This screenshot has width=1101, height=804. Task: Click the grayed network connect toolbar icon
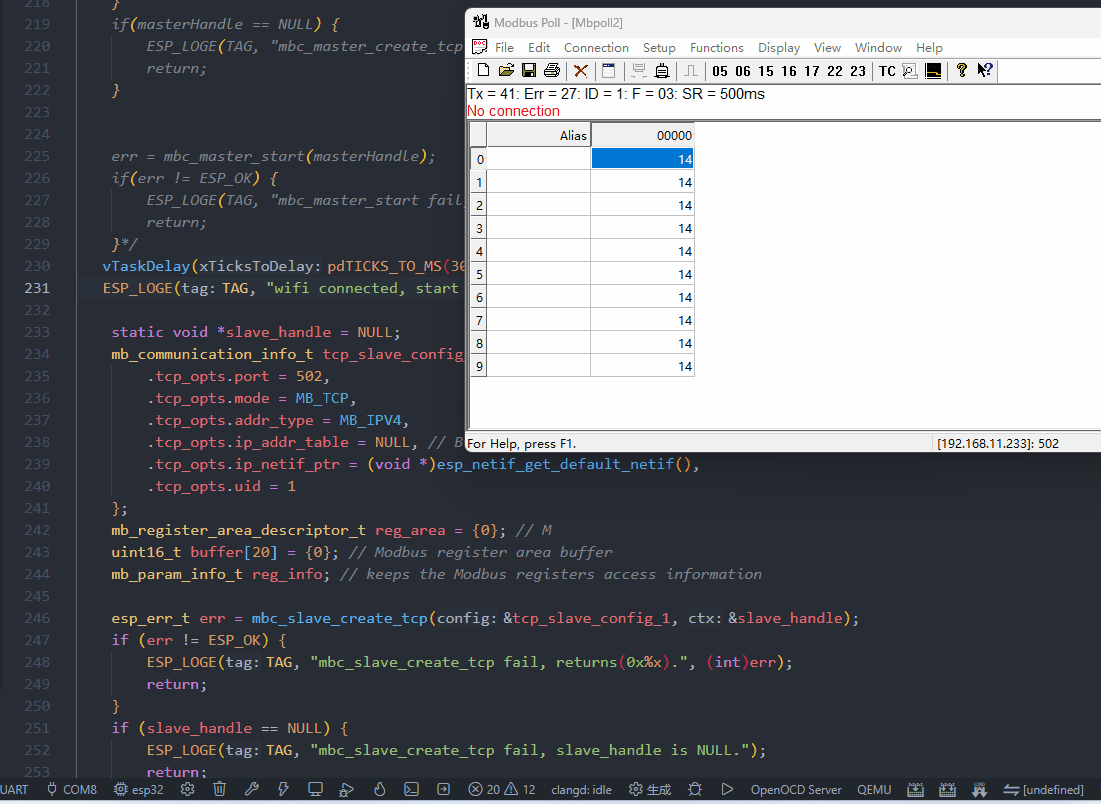[638, 70]
